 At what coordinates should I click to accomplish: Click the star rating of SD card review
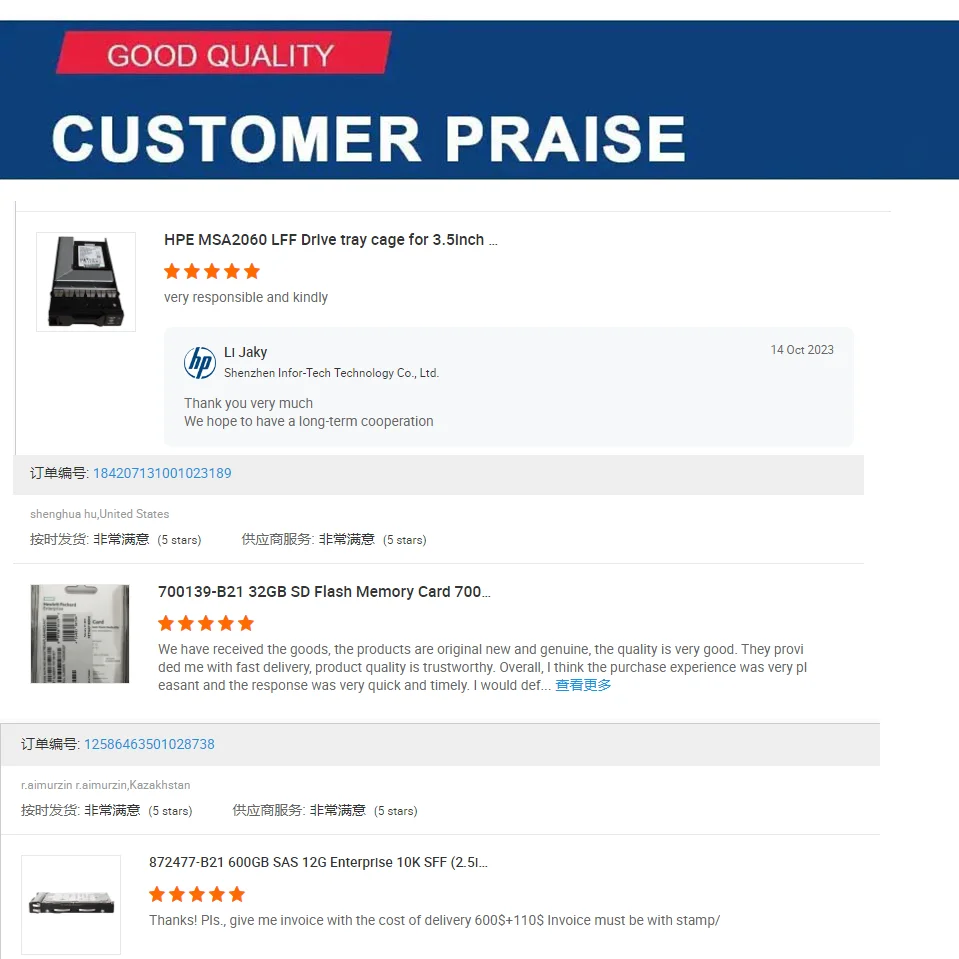point(206,623)
